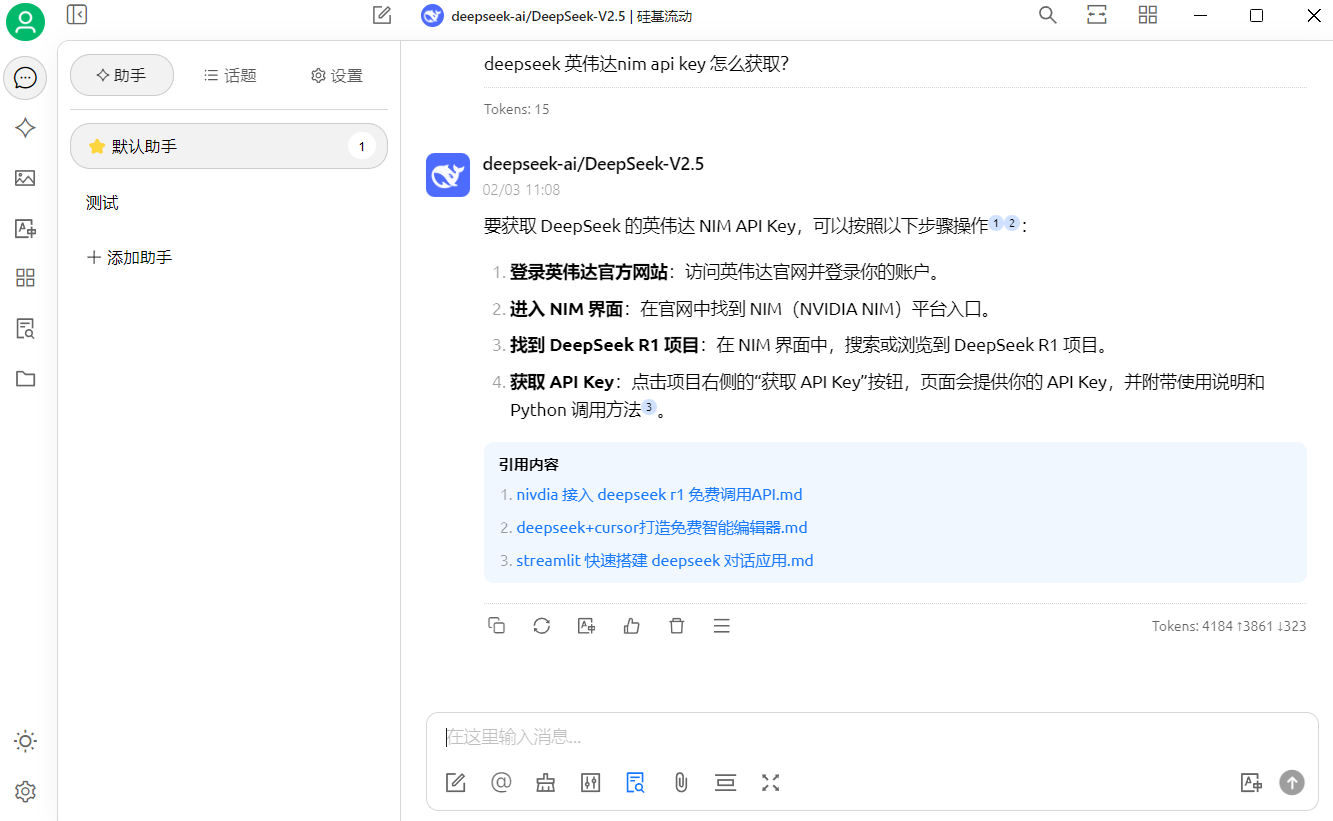
Task: Translate input text icon beside send
Action: (1251, 783)
